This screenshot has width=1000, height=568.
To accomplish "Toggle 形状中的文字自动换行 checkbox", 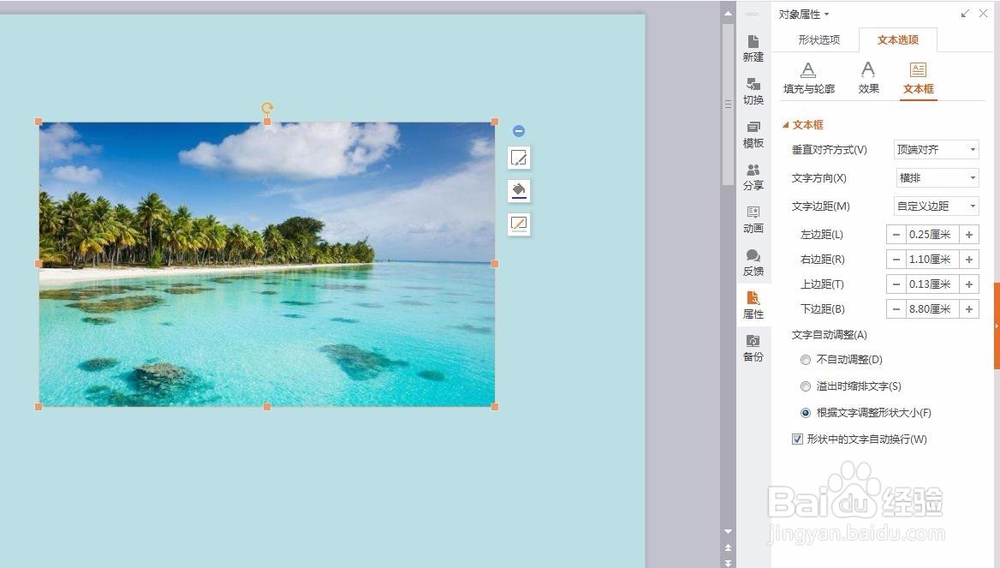I will click(797, 439).
